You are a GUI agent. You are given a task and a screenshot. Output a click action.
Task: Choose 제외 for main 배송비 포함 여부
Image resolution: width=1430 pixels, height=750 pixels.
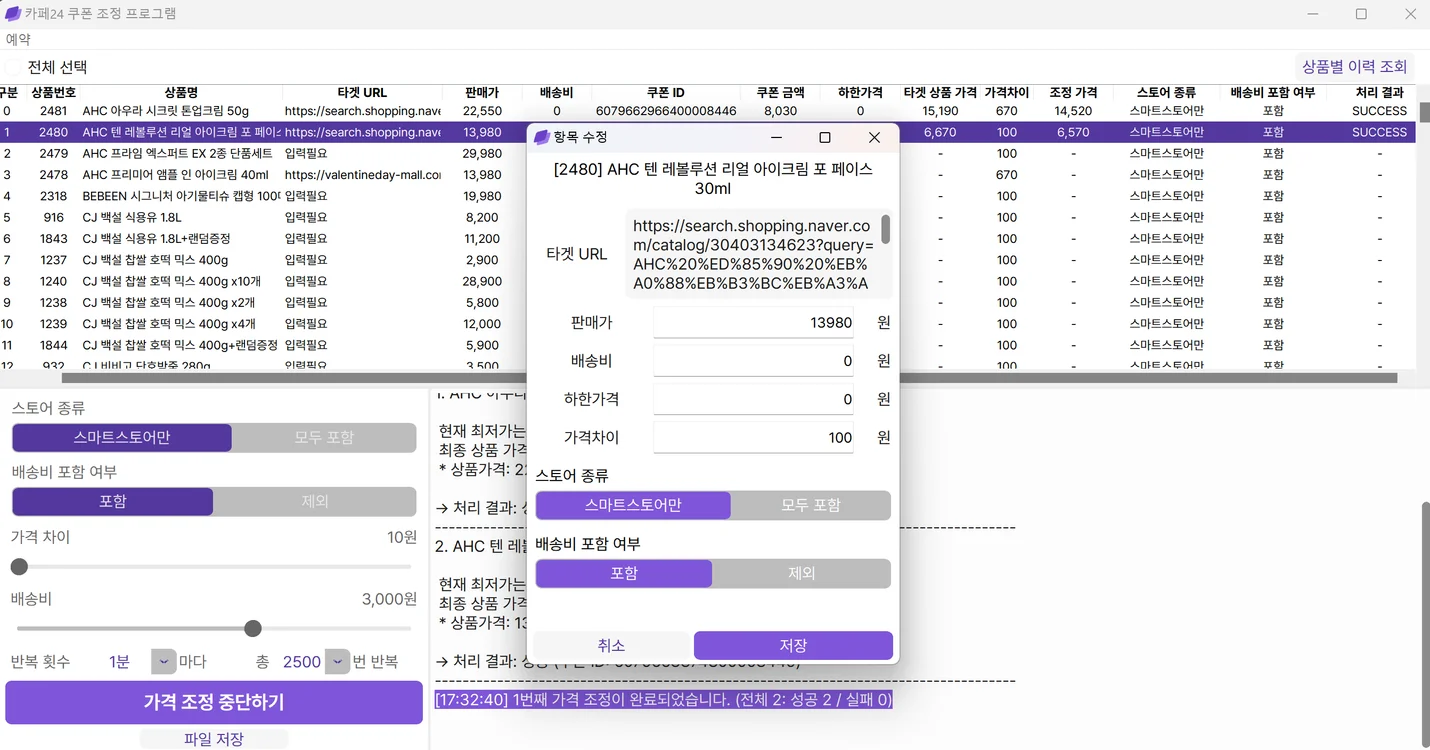pyautogui.click(x=315, y=502)
